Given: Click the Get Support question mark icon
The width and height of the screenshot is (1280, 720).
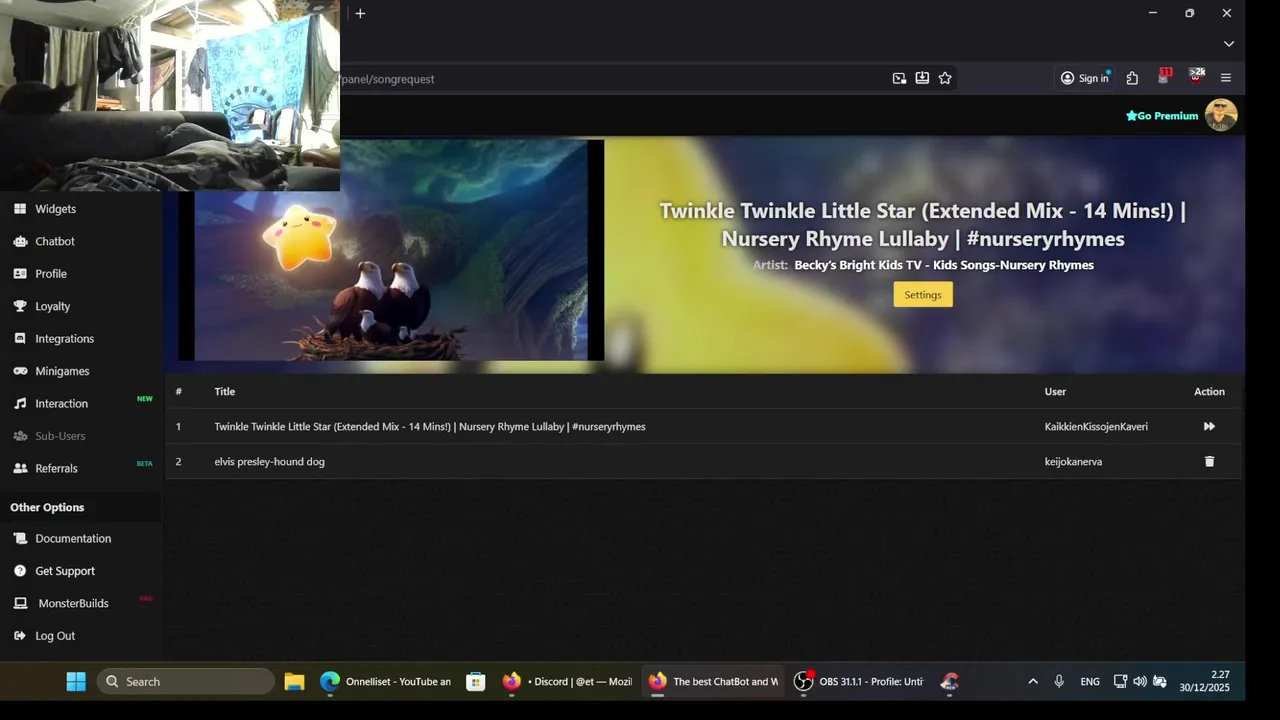Looking at the screenshot, I should pyautogui.click(x=20, y=571).
